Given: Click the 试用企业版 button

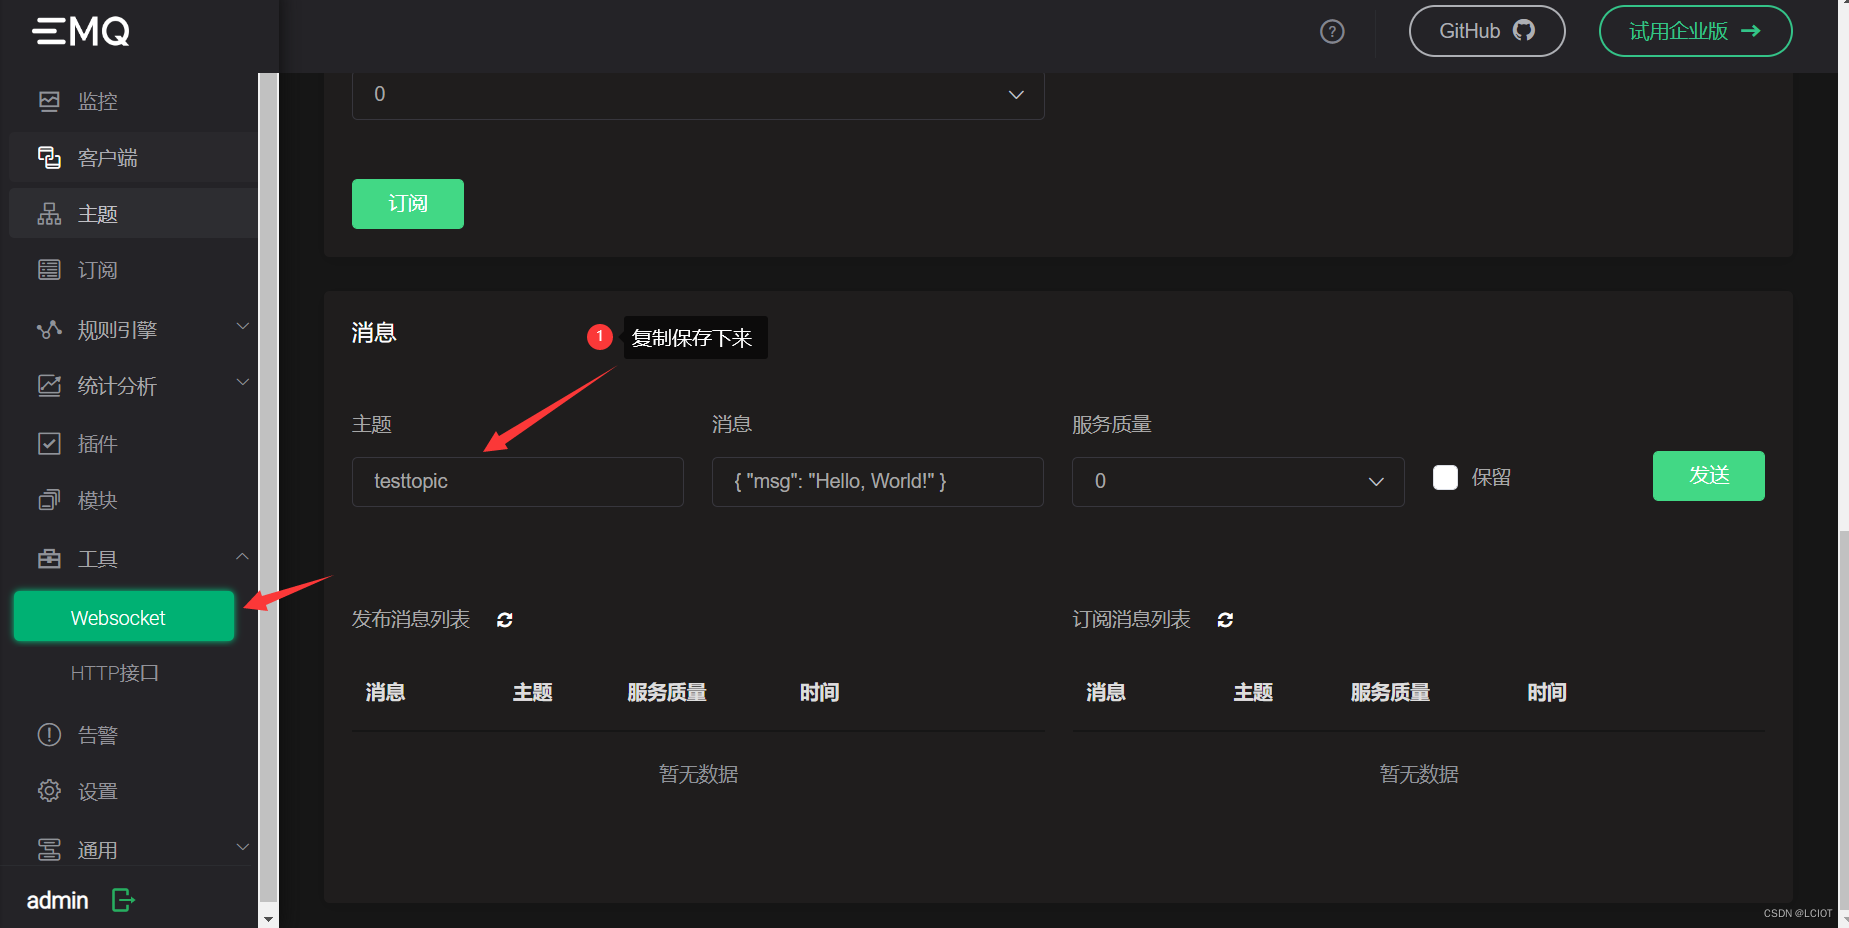Looking at the screenshot, I should tap(1695, 31).
